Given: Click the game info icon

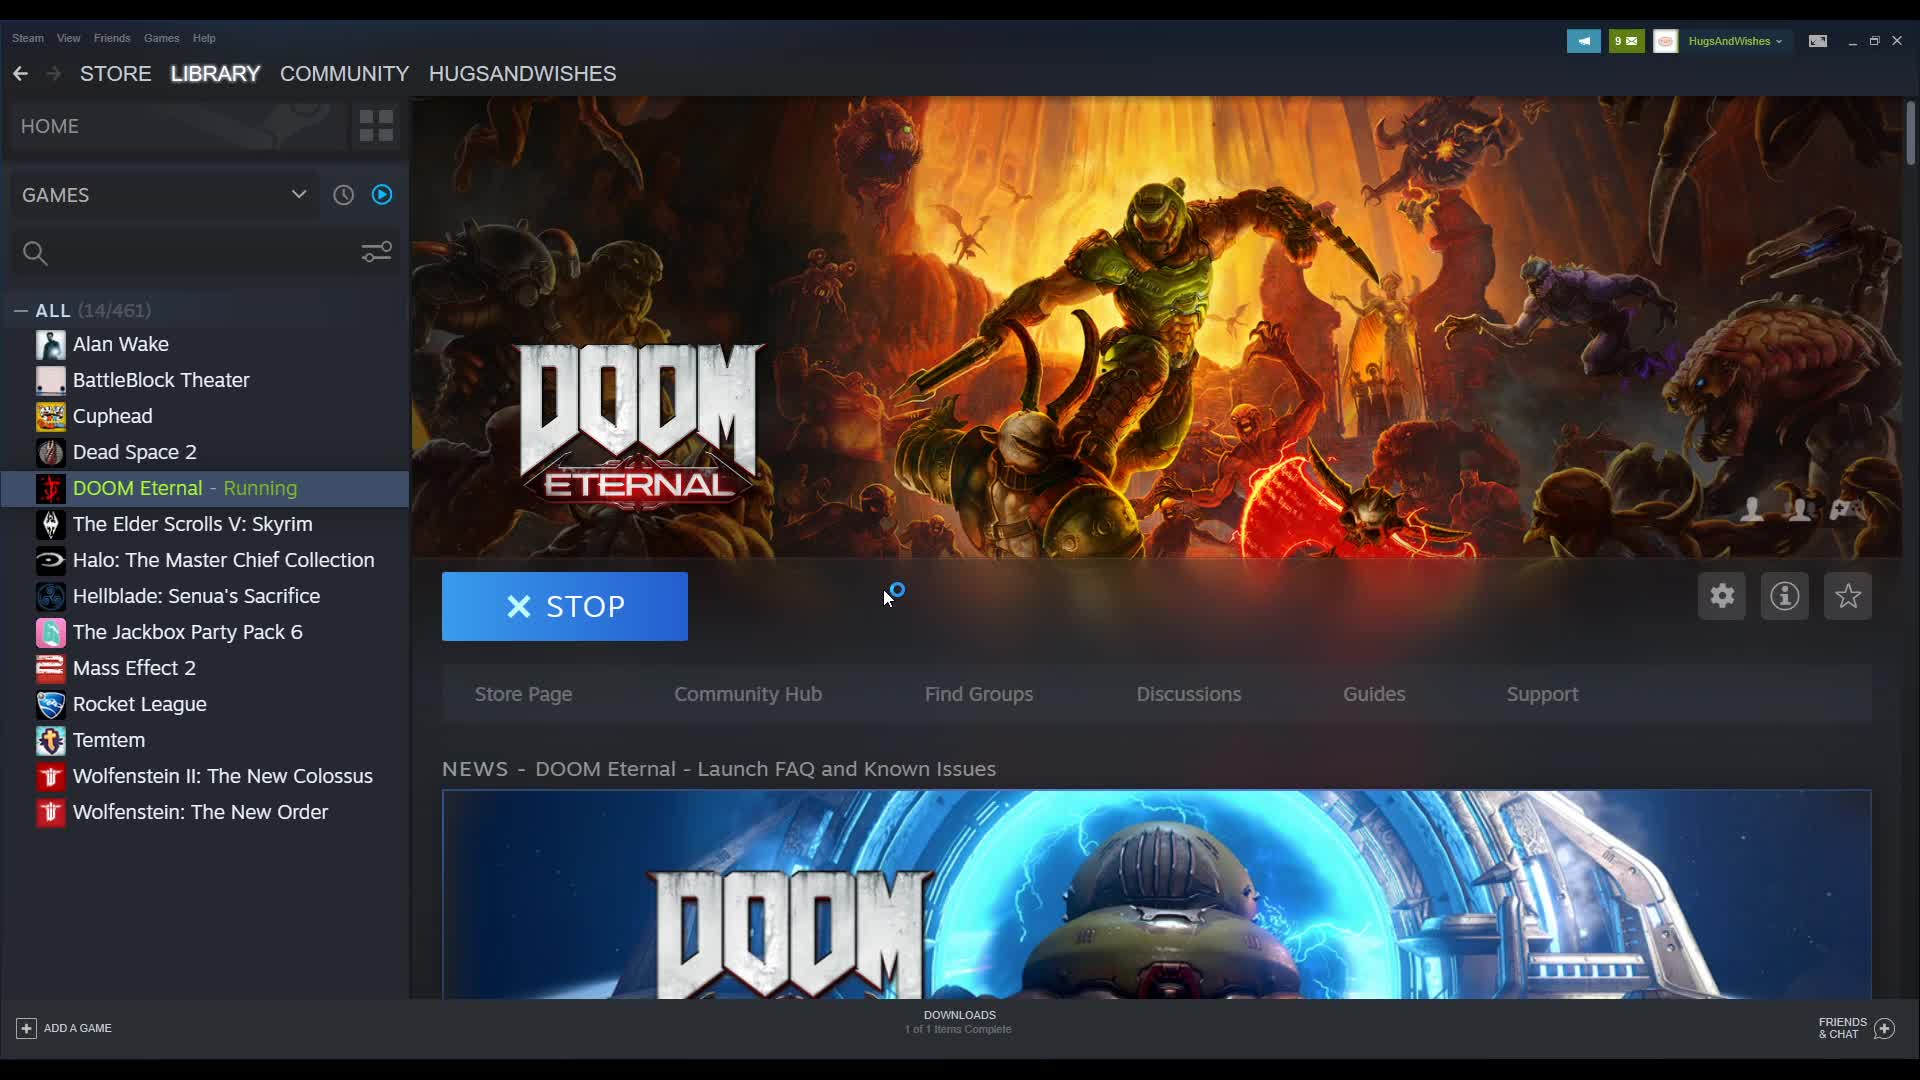Looking at the screenshot, I should (x=1784, y=596).
